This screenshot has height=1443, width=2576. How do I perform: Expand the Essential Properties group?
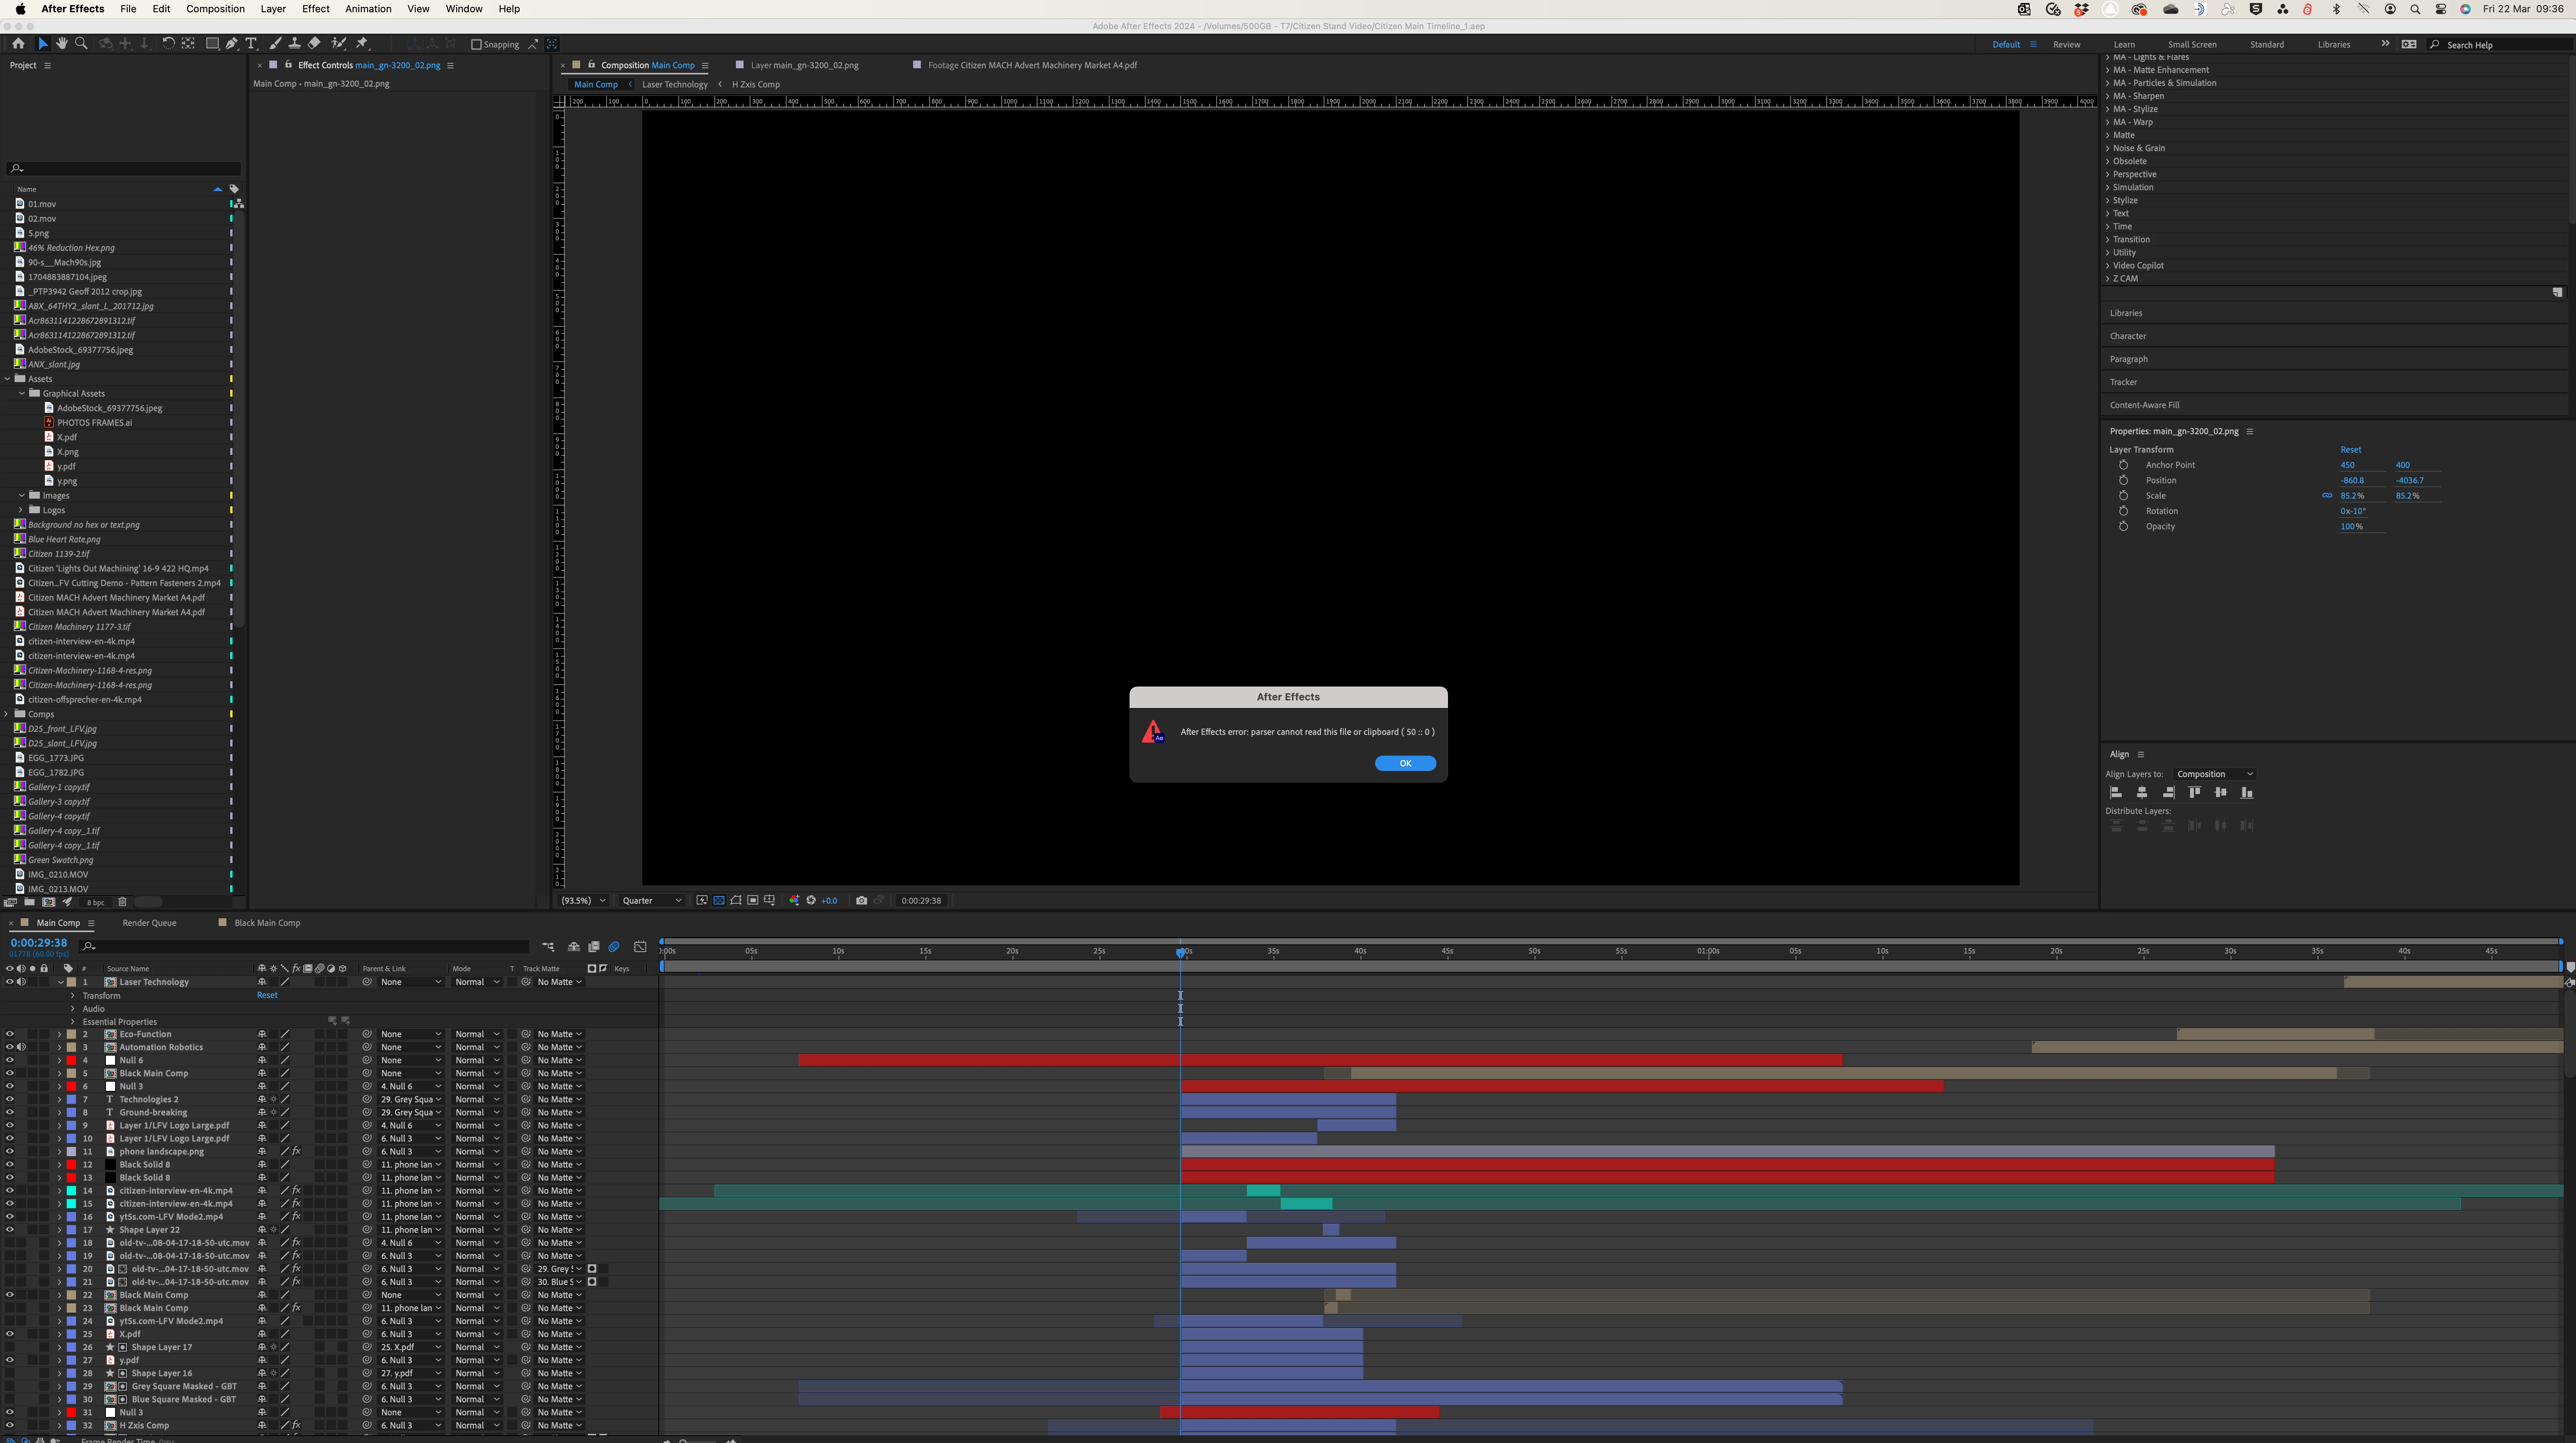pos(73,1022)
